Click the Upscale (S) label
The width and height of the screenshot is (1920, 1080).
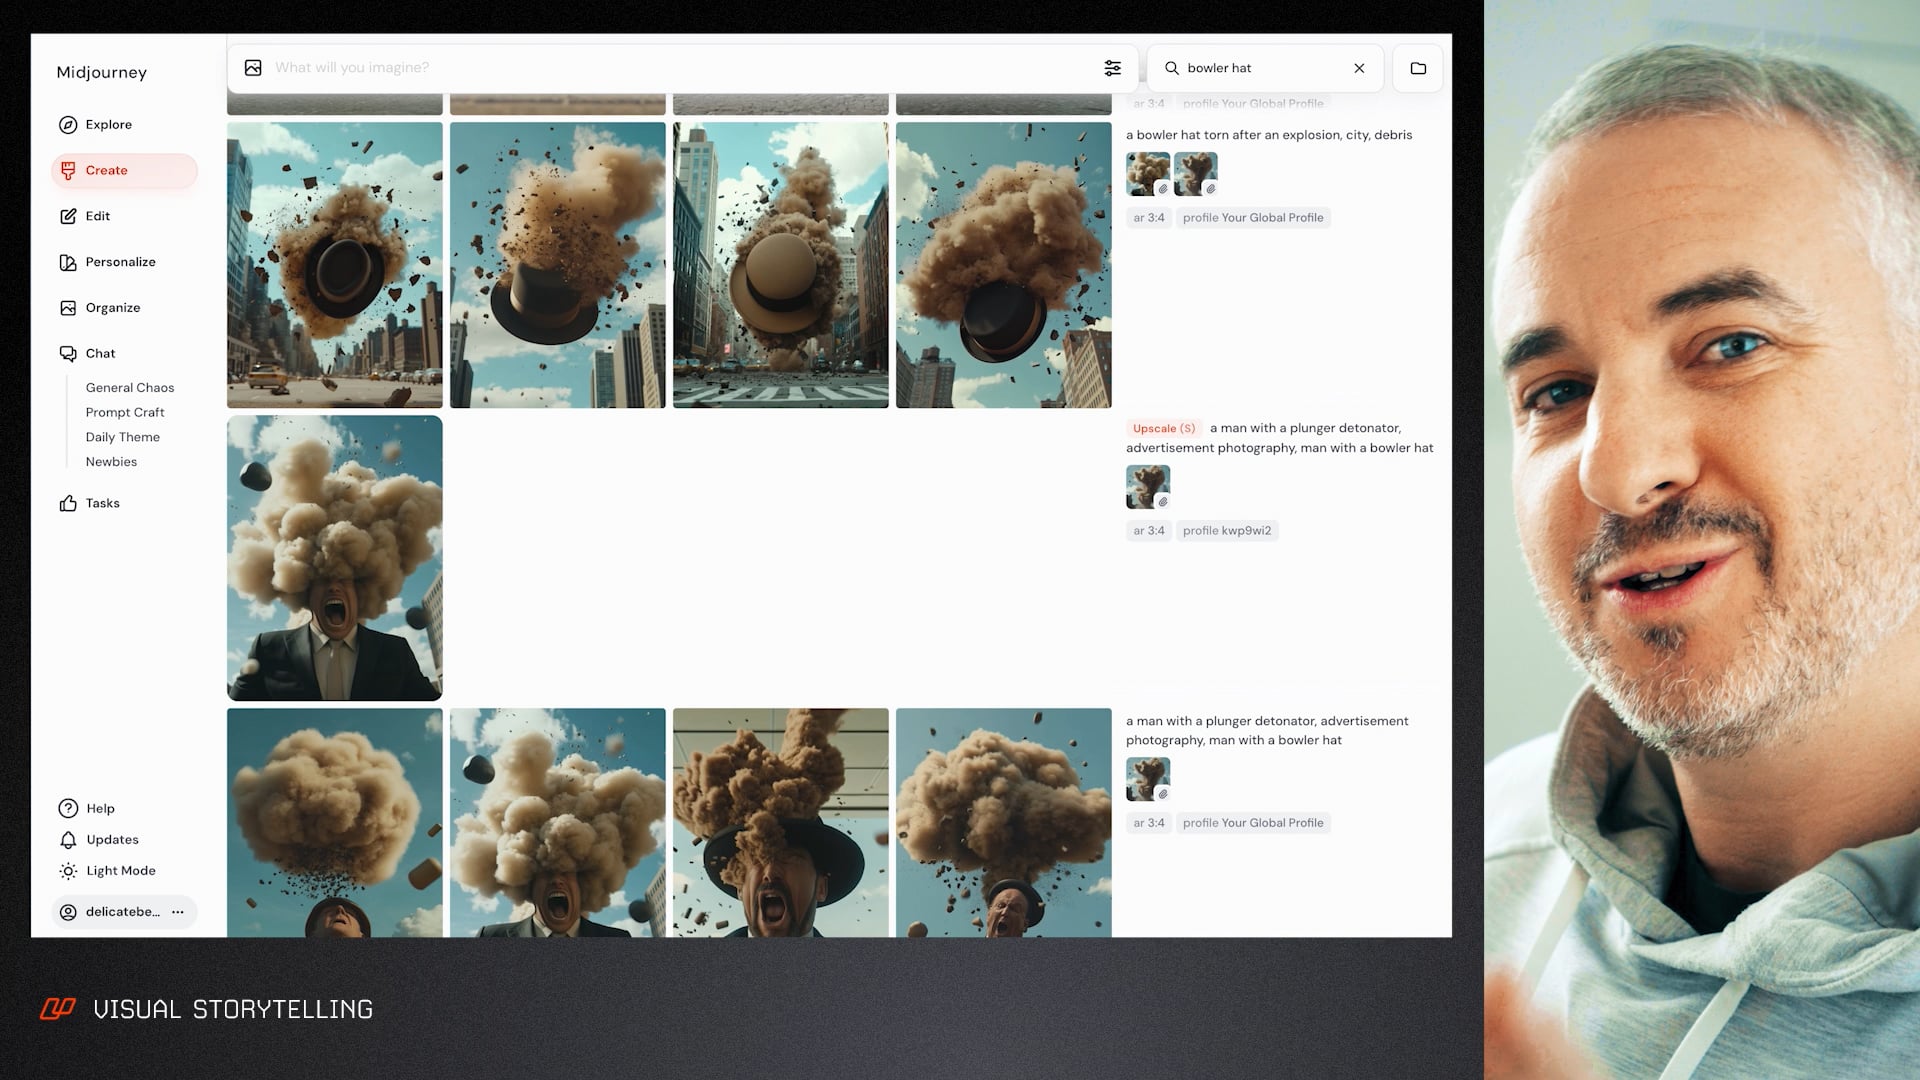coord(1163,428)
